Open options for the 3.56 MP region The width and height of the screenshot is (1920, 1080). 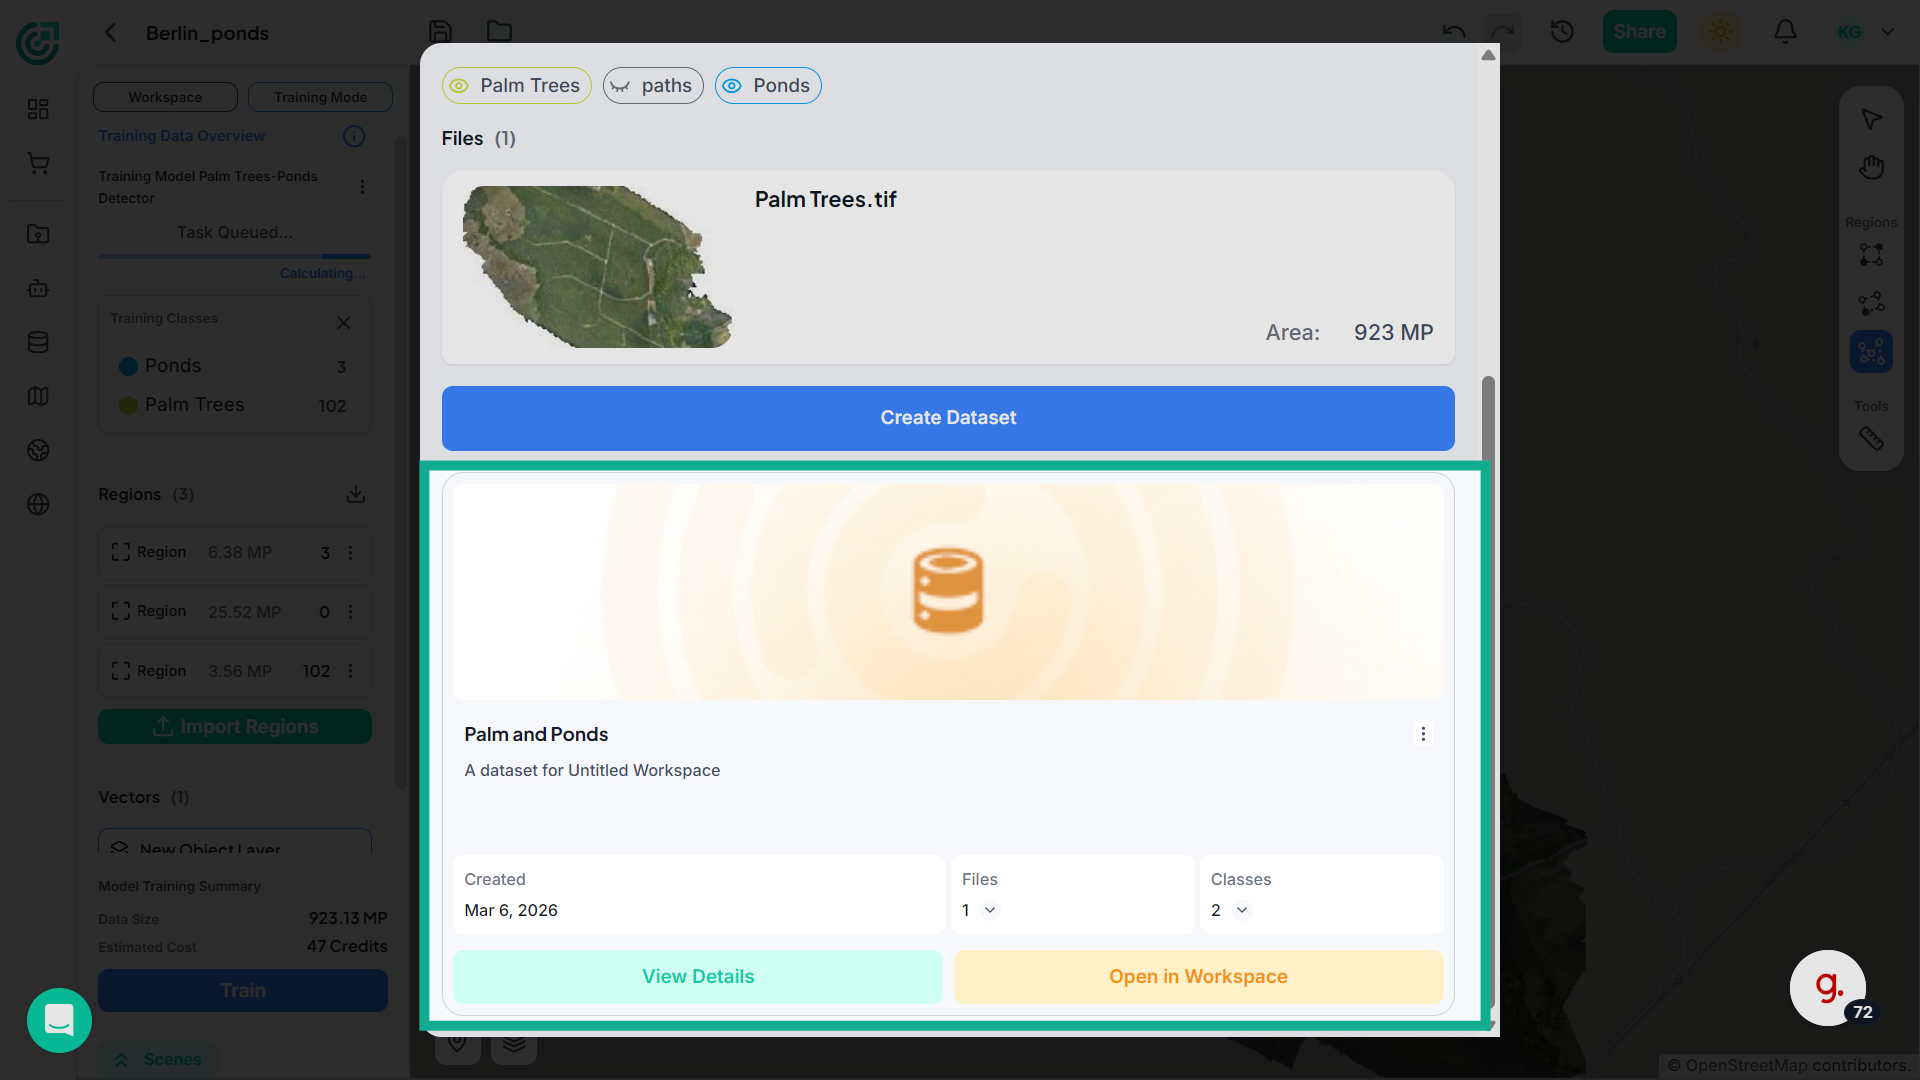[x=350, y=671]
